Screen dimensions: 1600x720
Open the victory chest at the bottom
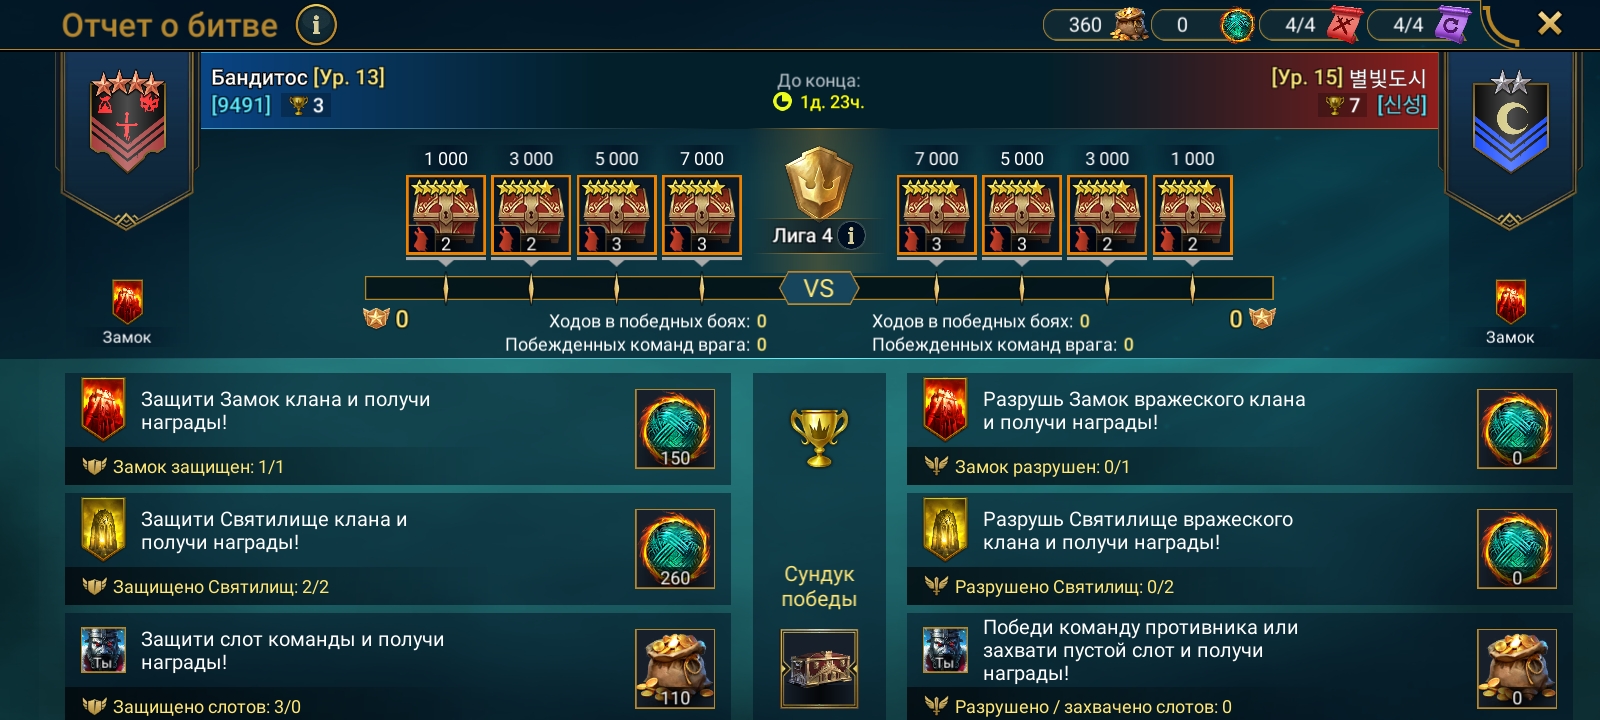[819, 667]
